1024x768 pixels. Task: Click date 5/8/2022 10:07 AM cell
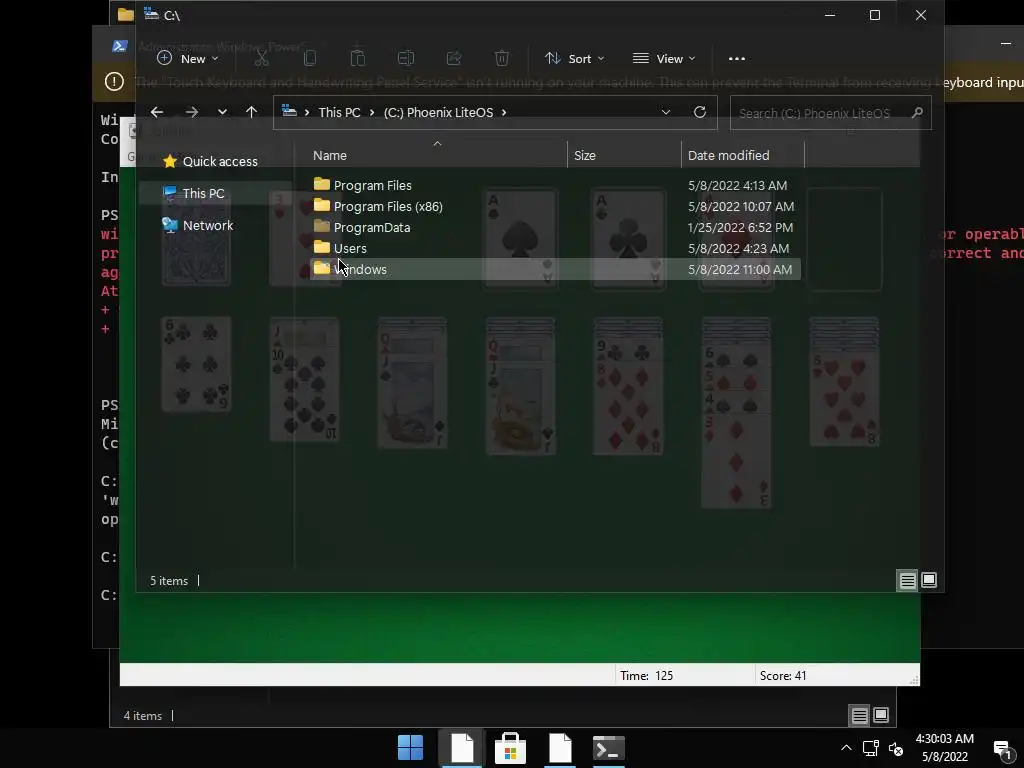[x=741, y=206]
